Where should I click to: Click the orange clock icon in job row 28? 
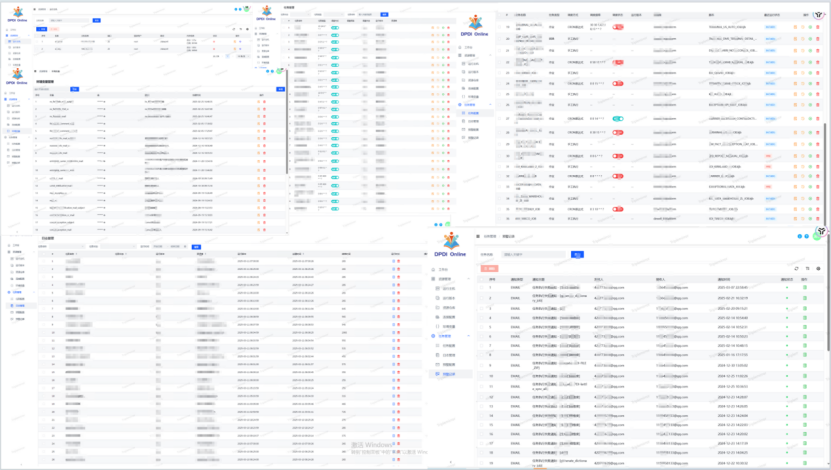click(x=802, y=132)
